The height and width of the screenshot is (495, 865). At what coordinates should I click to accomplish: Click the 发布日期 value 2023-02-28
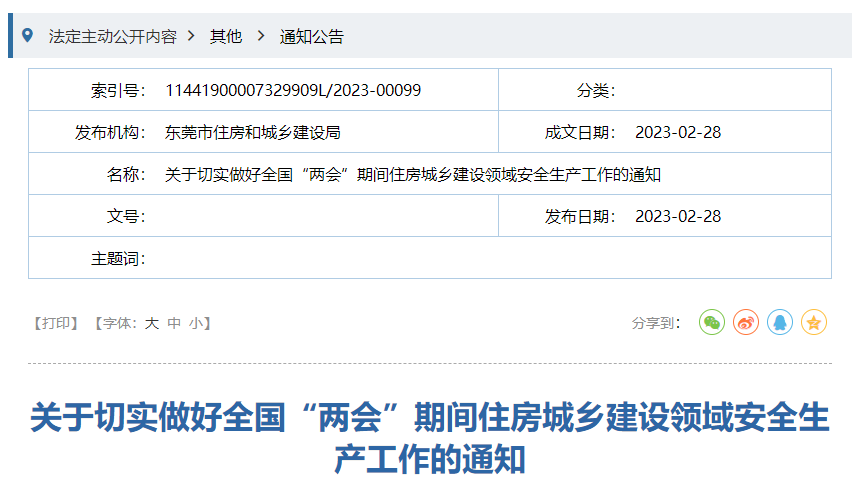coord(677,216)
